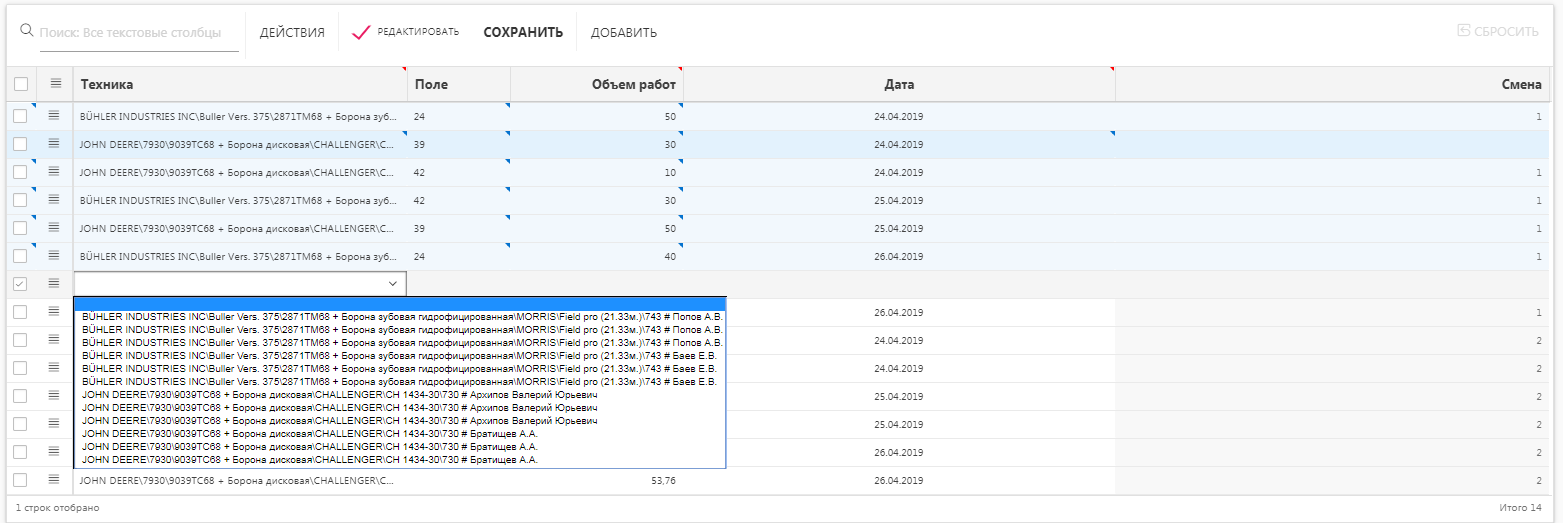This screenshot has width=1563, height=523.
Task: Click the СОХРАНИТЬ save button
Action: pyautogui.click(x=523, y=32)
